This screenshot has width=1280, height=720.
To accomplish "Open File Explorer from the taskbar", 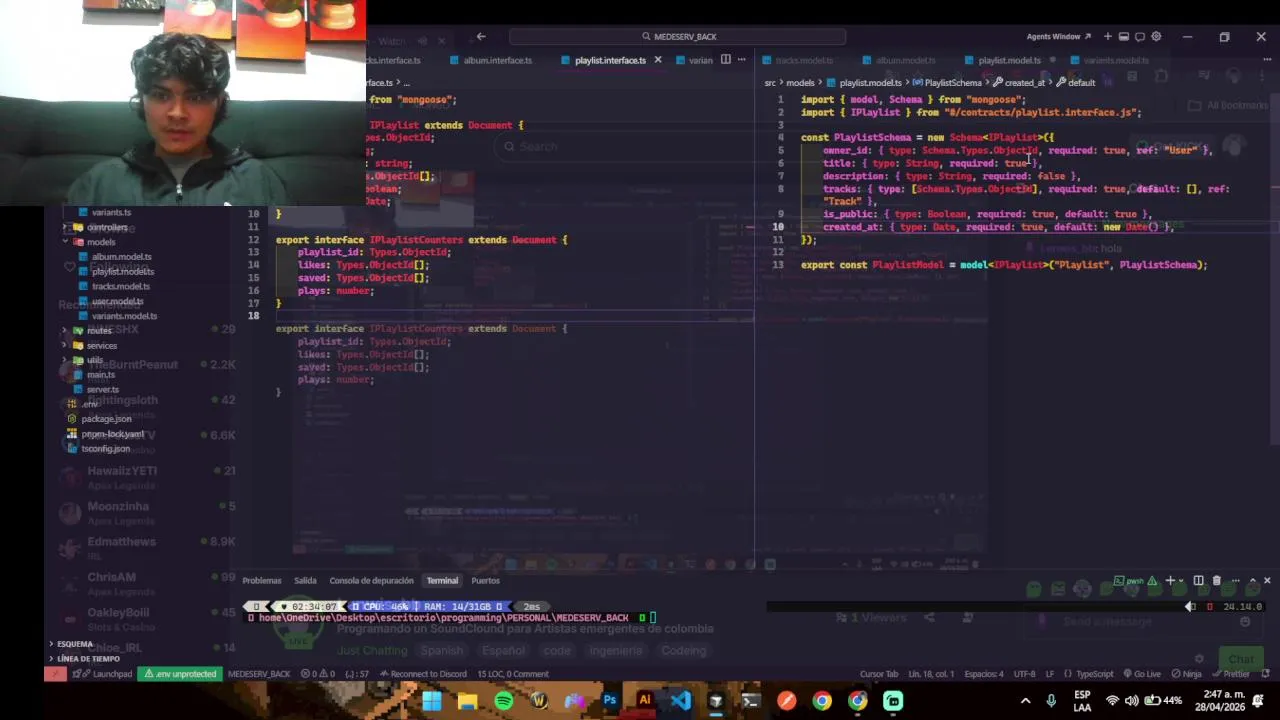I will click(x=467, y=701).
